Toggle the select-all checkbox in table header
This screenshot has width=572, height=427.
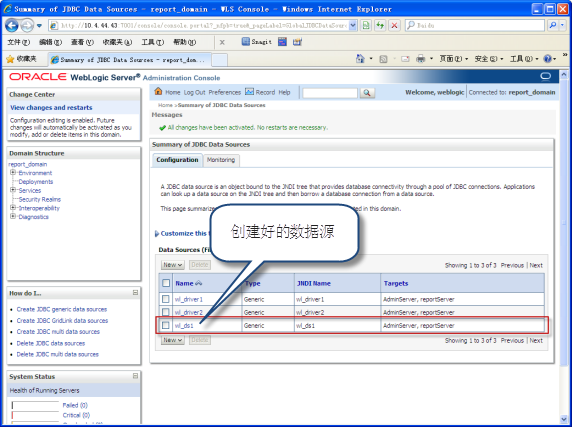tap(166, 283)
